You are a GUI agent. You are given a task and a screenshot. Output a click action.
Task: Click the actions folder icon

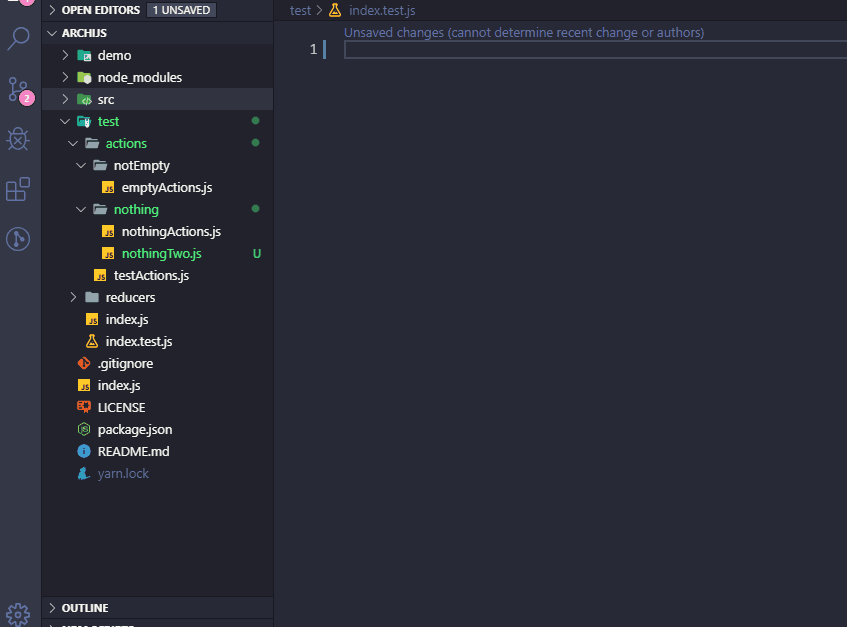92,143
